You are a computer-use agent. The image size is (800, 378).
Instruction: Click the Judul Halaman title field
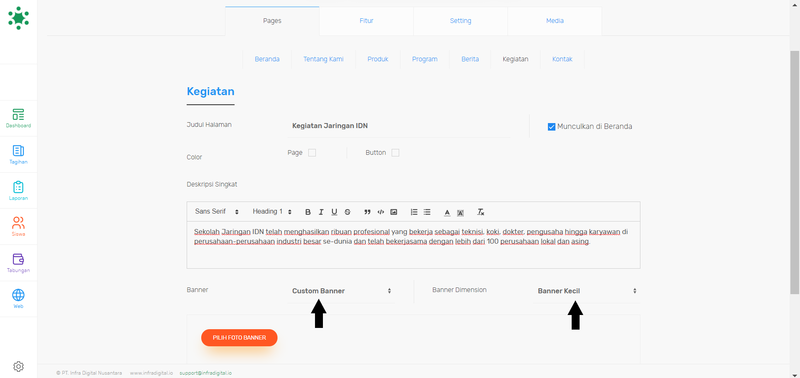398,126
